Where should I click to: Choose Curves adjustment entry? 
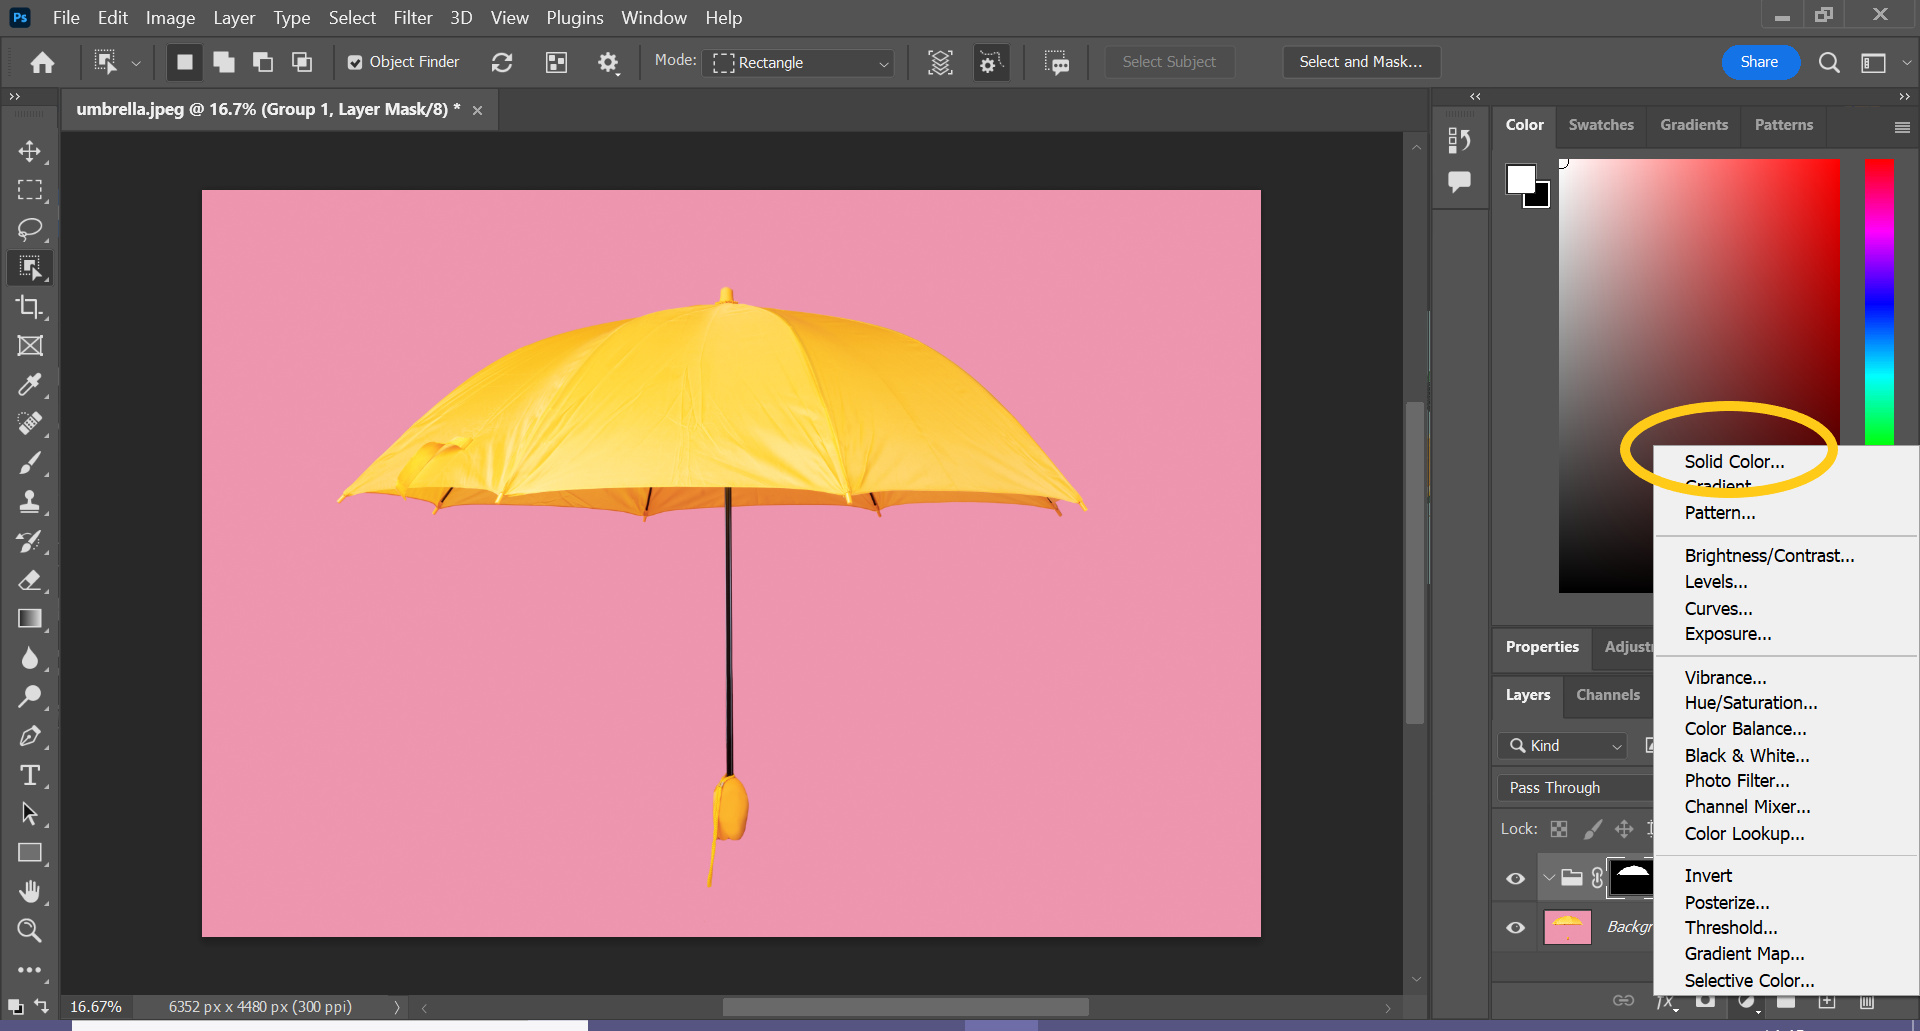pyautogui.click(x=1718, y=609)
